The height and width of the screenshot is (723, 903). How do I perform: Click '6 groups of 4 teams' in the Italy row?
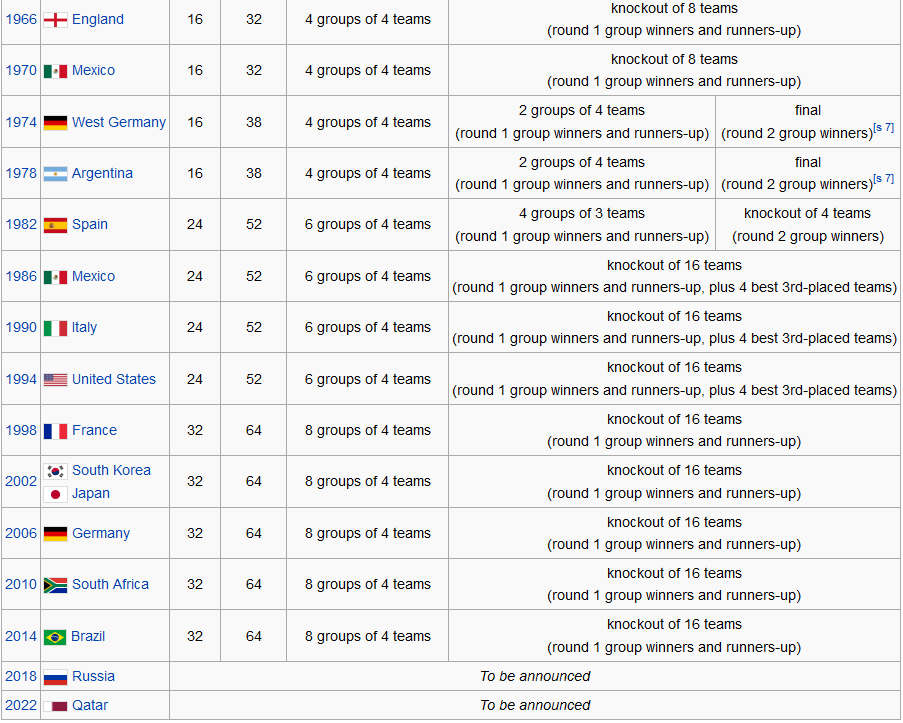[367, 327]
